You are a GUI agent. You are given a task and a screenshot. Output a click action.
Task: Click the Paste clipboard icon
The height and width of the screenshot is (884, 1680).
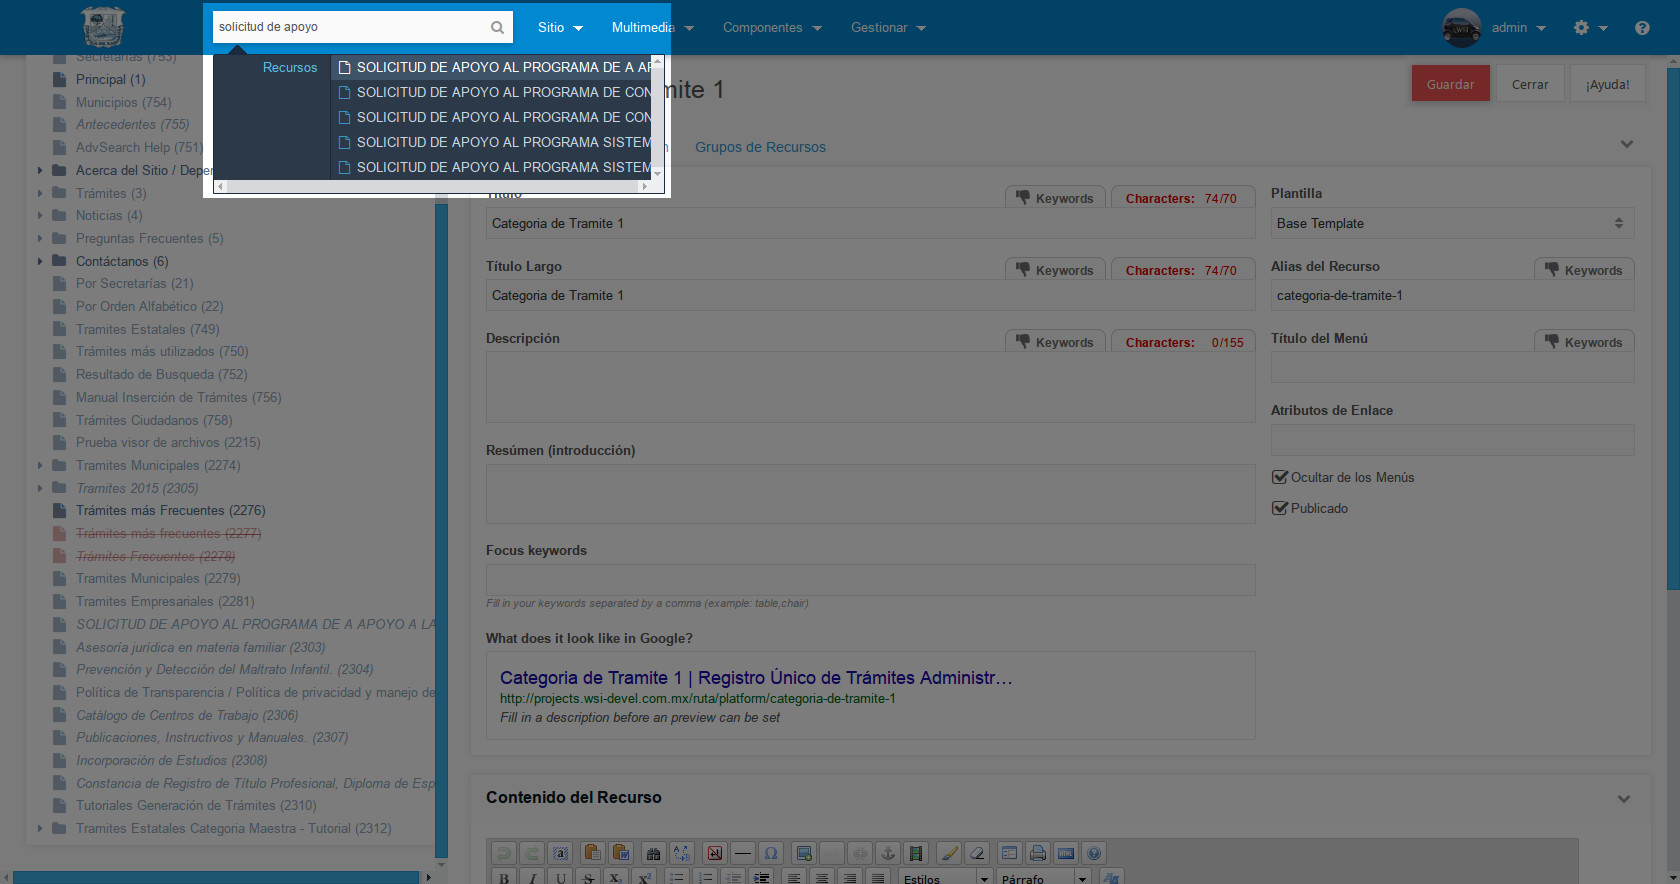(592, 853)
